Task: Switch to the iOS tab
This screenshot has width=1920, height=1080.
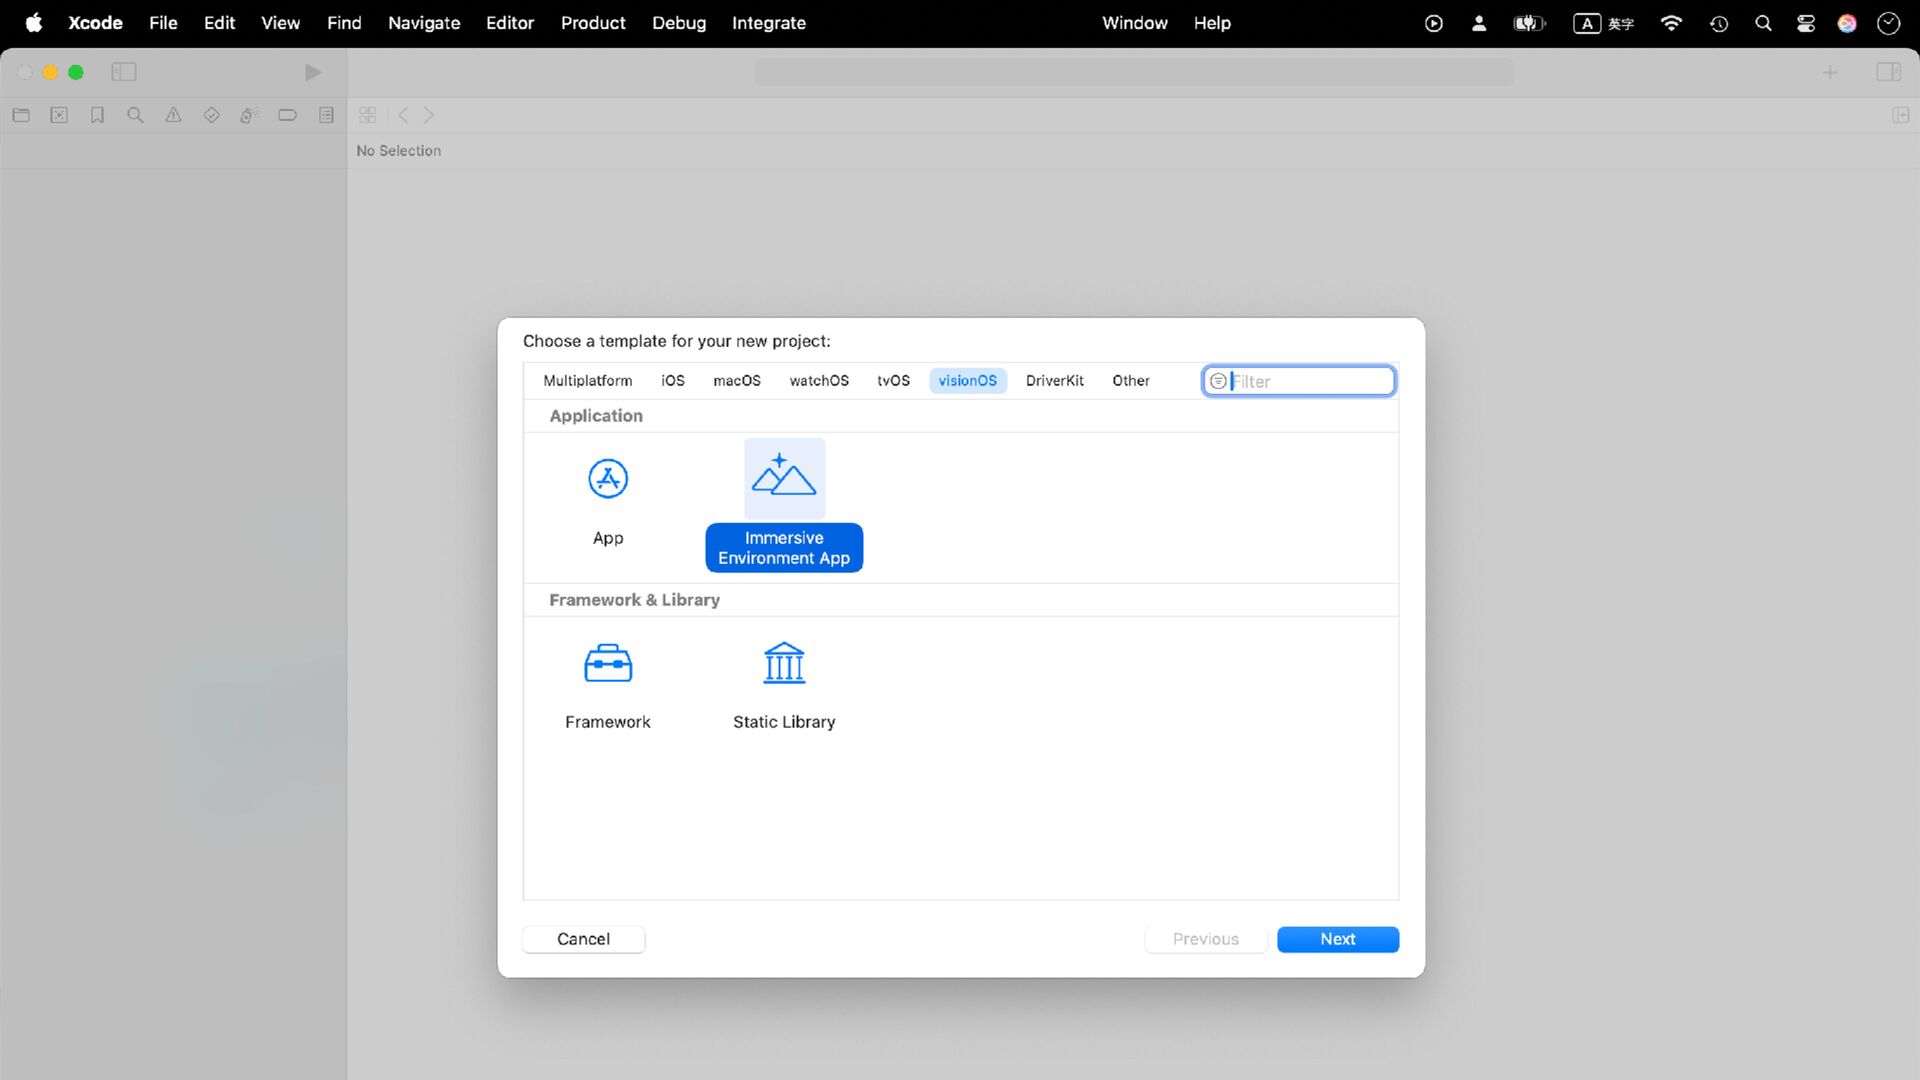Action: [x=673, y=381]
